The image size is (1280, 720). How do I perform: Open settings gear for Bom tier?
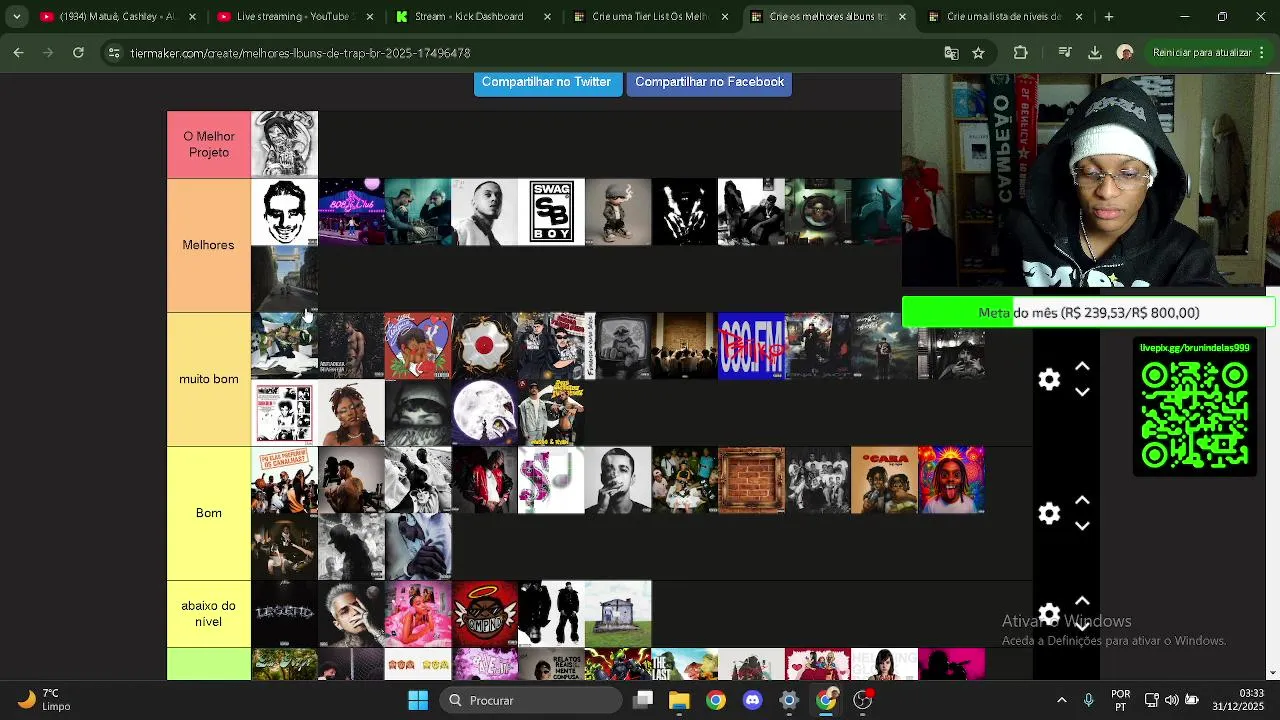pos(1049,513)
